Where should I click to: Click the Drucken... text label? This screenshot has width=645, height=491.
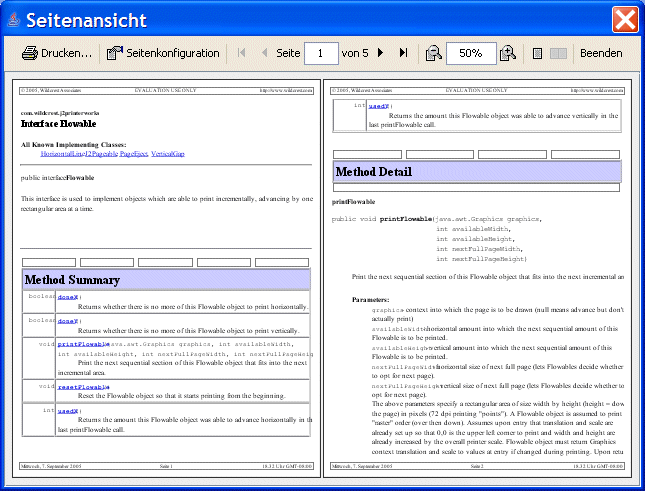click(66, 53)
